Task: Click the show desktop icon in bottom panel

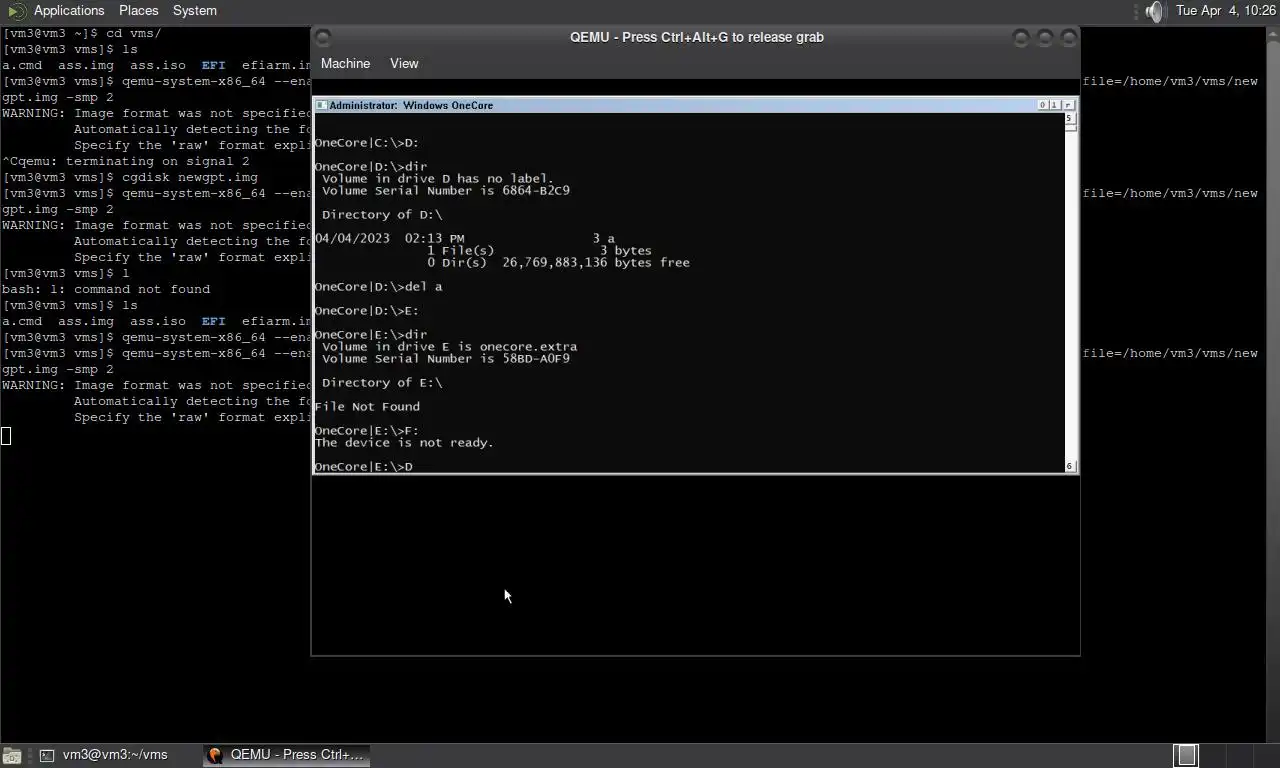Action: 11,756
